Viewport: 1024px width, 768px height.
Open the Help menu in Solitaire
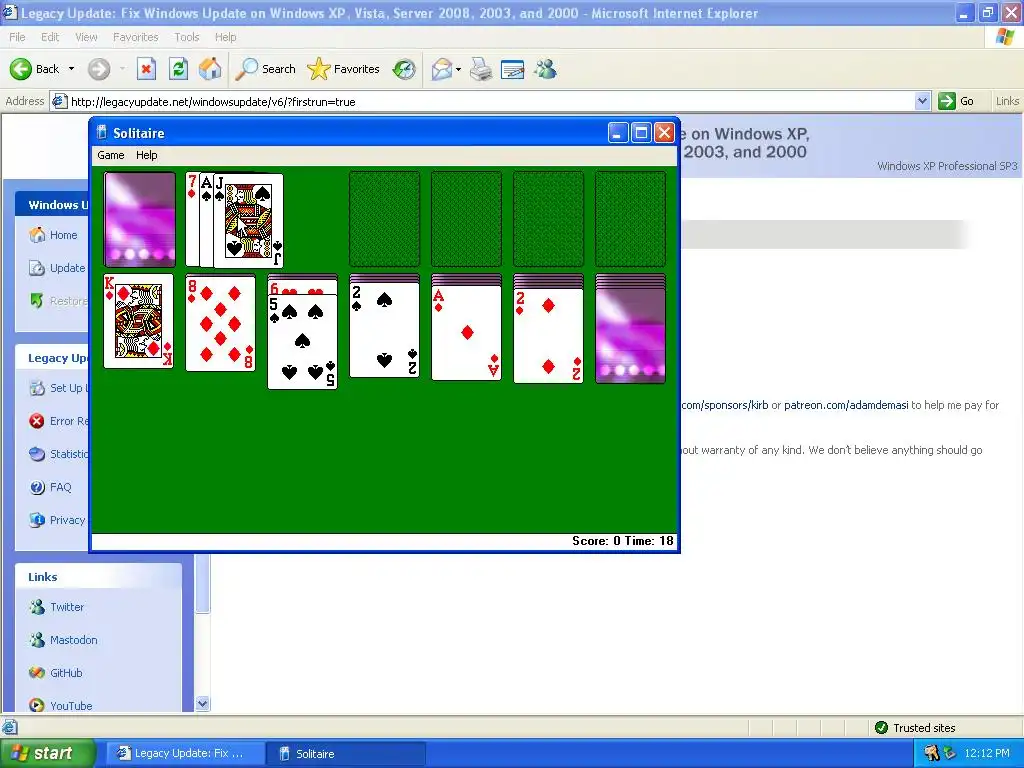pyautogui.click(x=146, y=155)
